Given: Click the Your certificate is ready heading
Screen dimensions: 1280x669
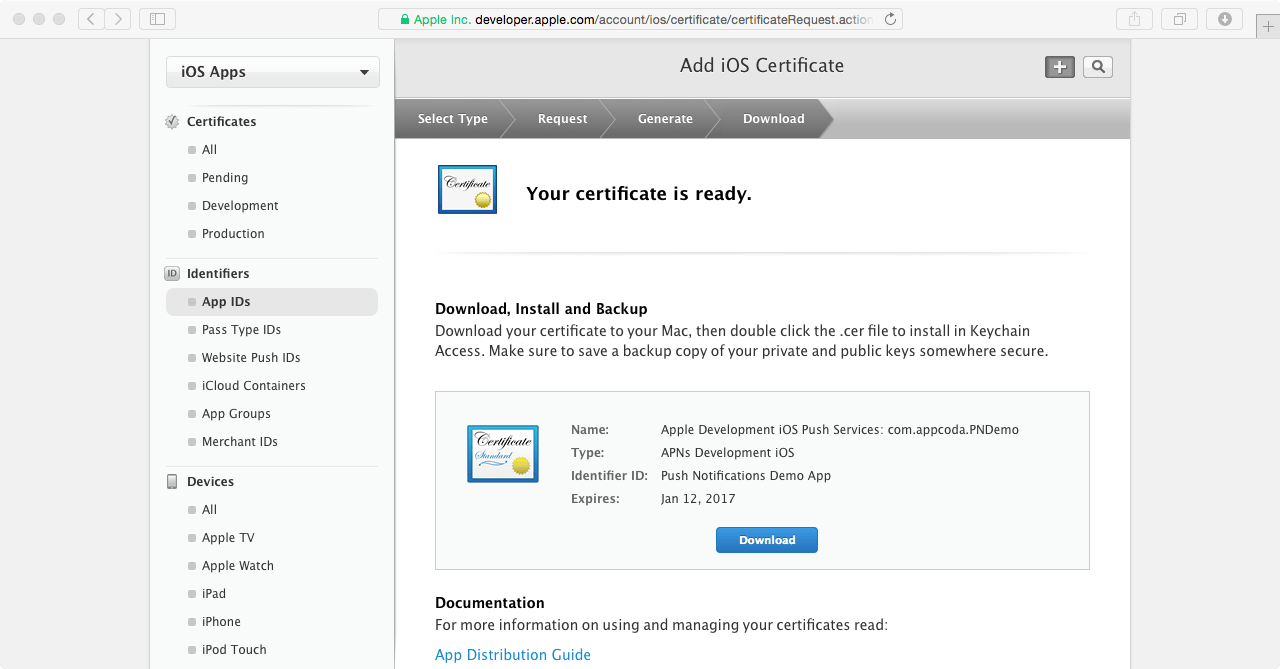Looking at the screenshot, I should point(639,194).
